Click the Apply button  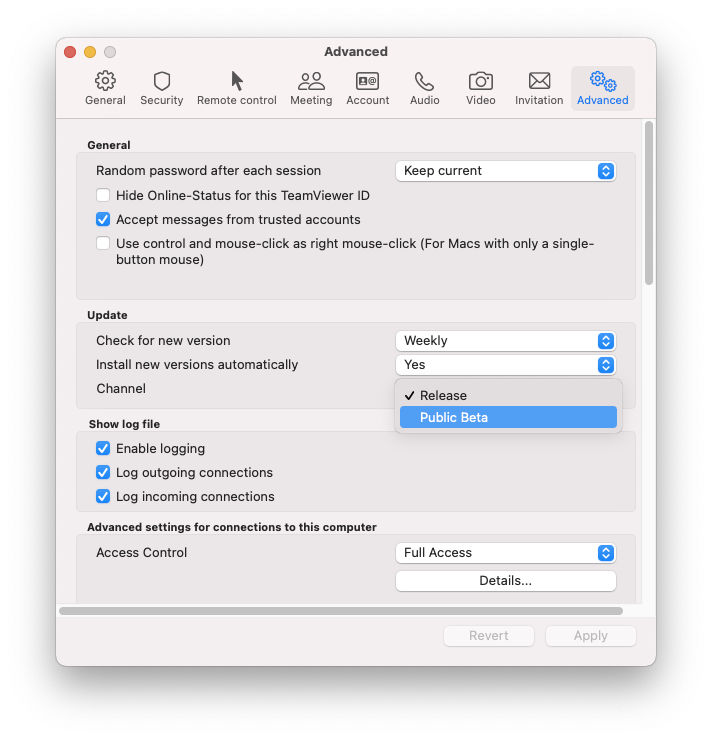click(x=591, y=636)
